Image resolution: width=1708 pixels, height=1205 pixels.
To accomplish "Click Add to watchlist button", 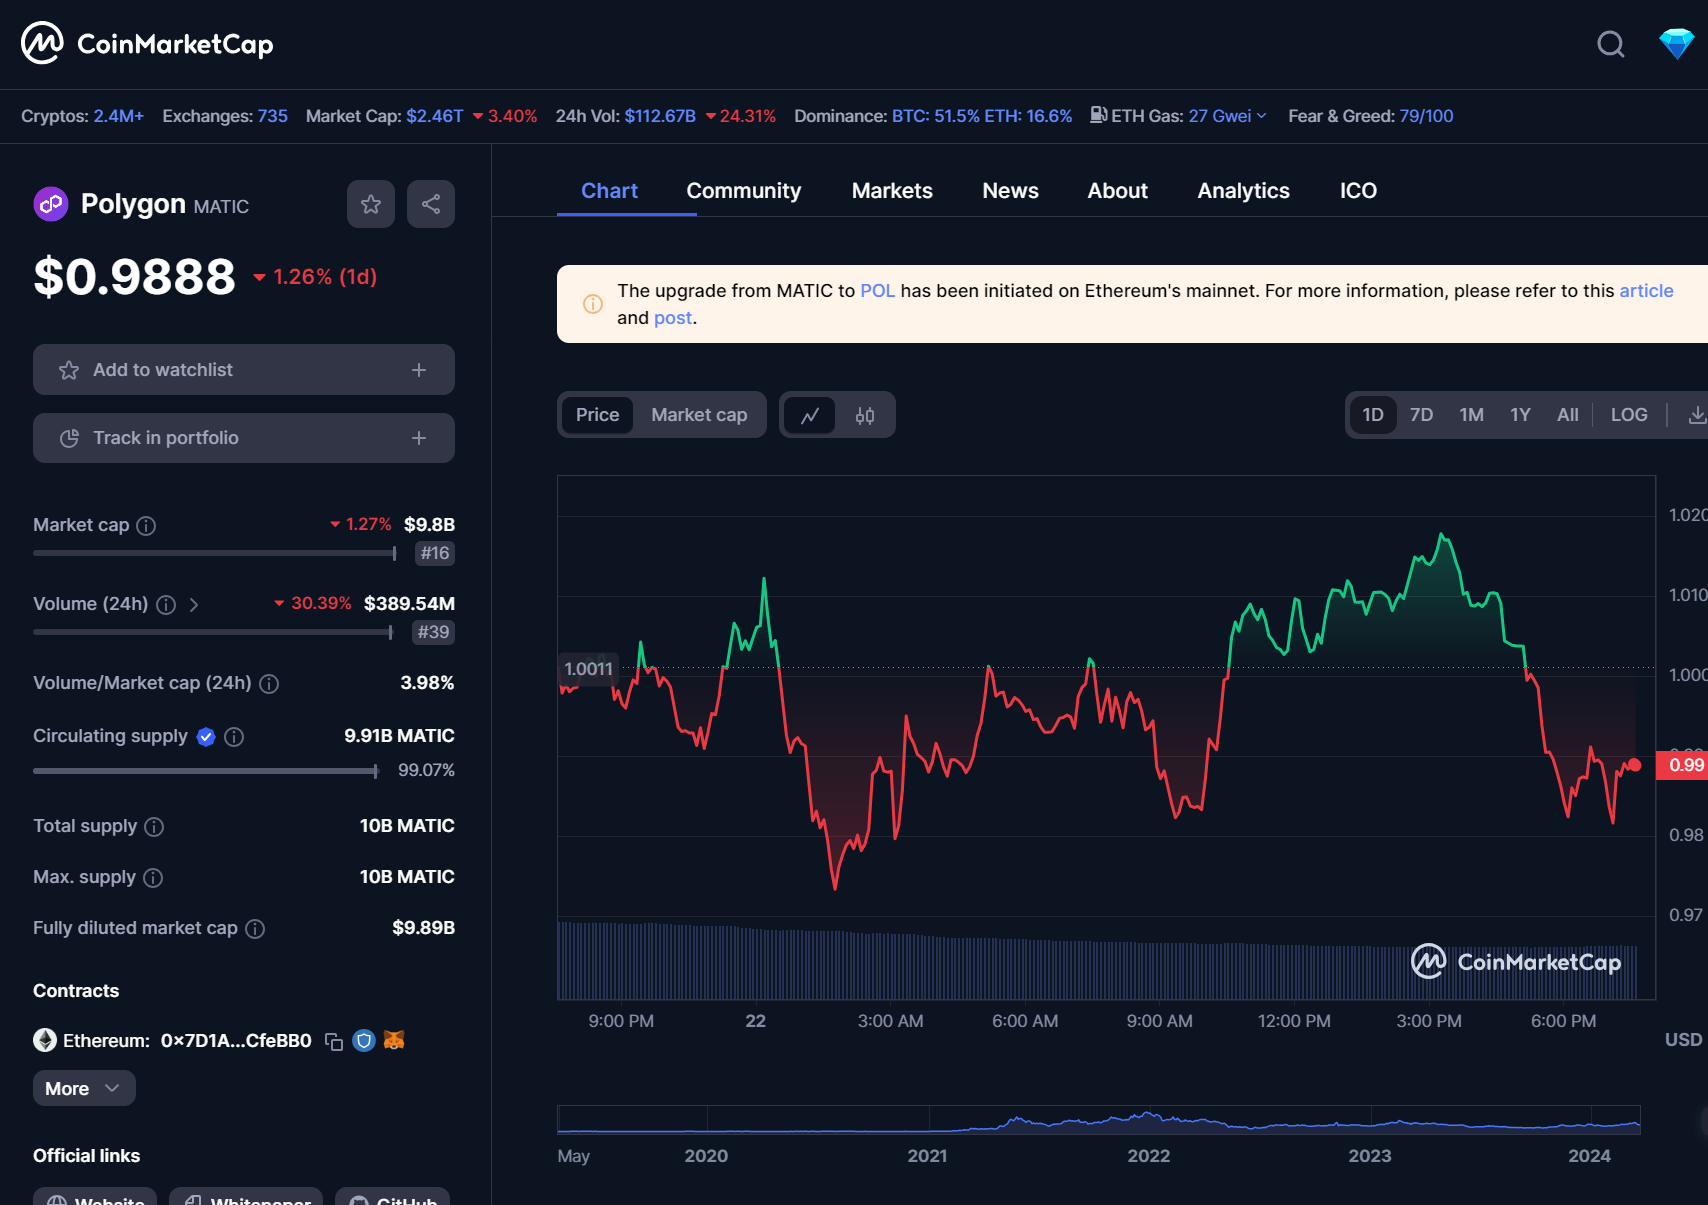I will point(243,370).
